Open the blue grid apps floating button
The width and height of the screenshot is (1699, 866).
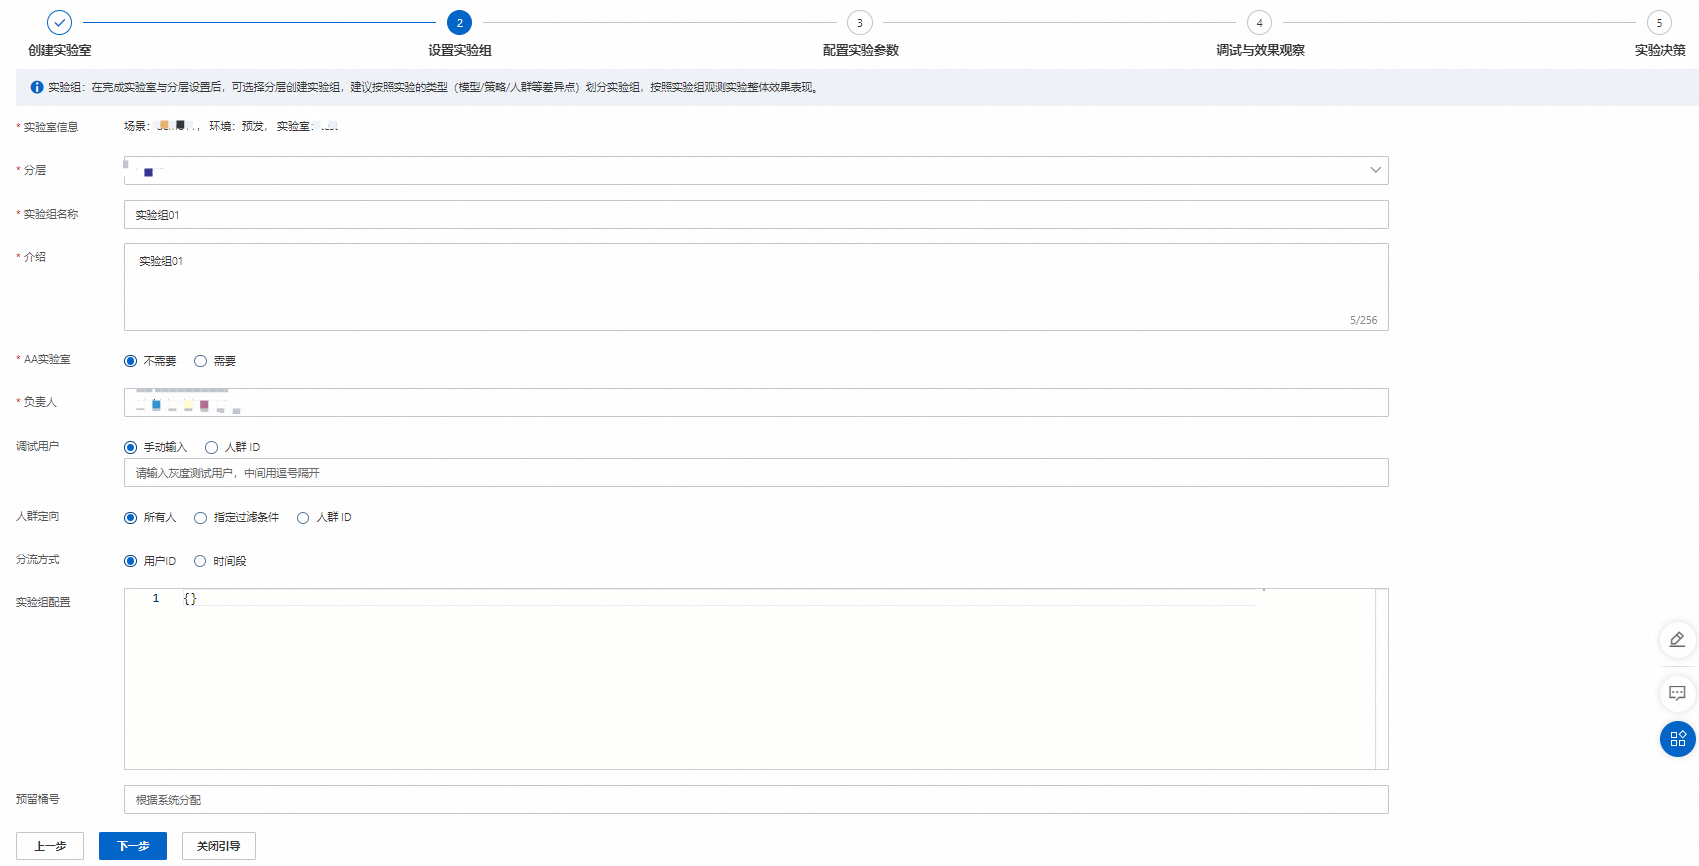pos(1677,739)
